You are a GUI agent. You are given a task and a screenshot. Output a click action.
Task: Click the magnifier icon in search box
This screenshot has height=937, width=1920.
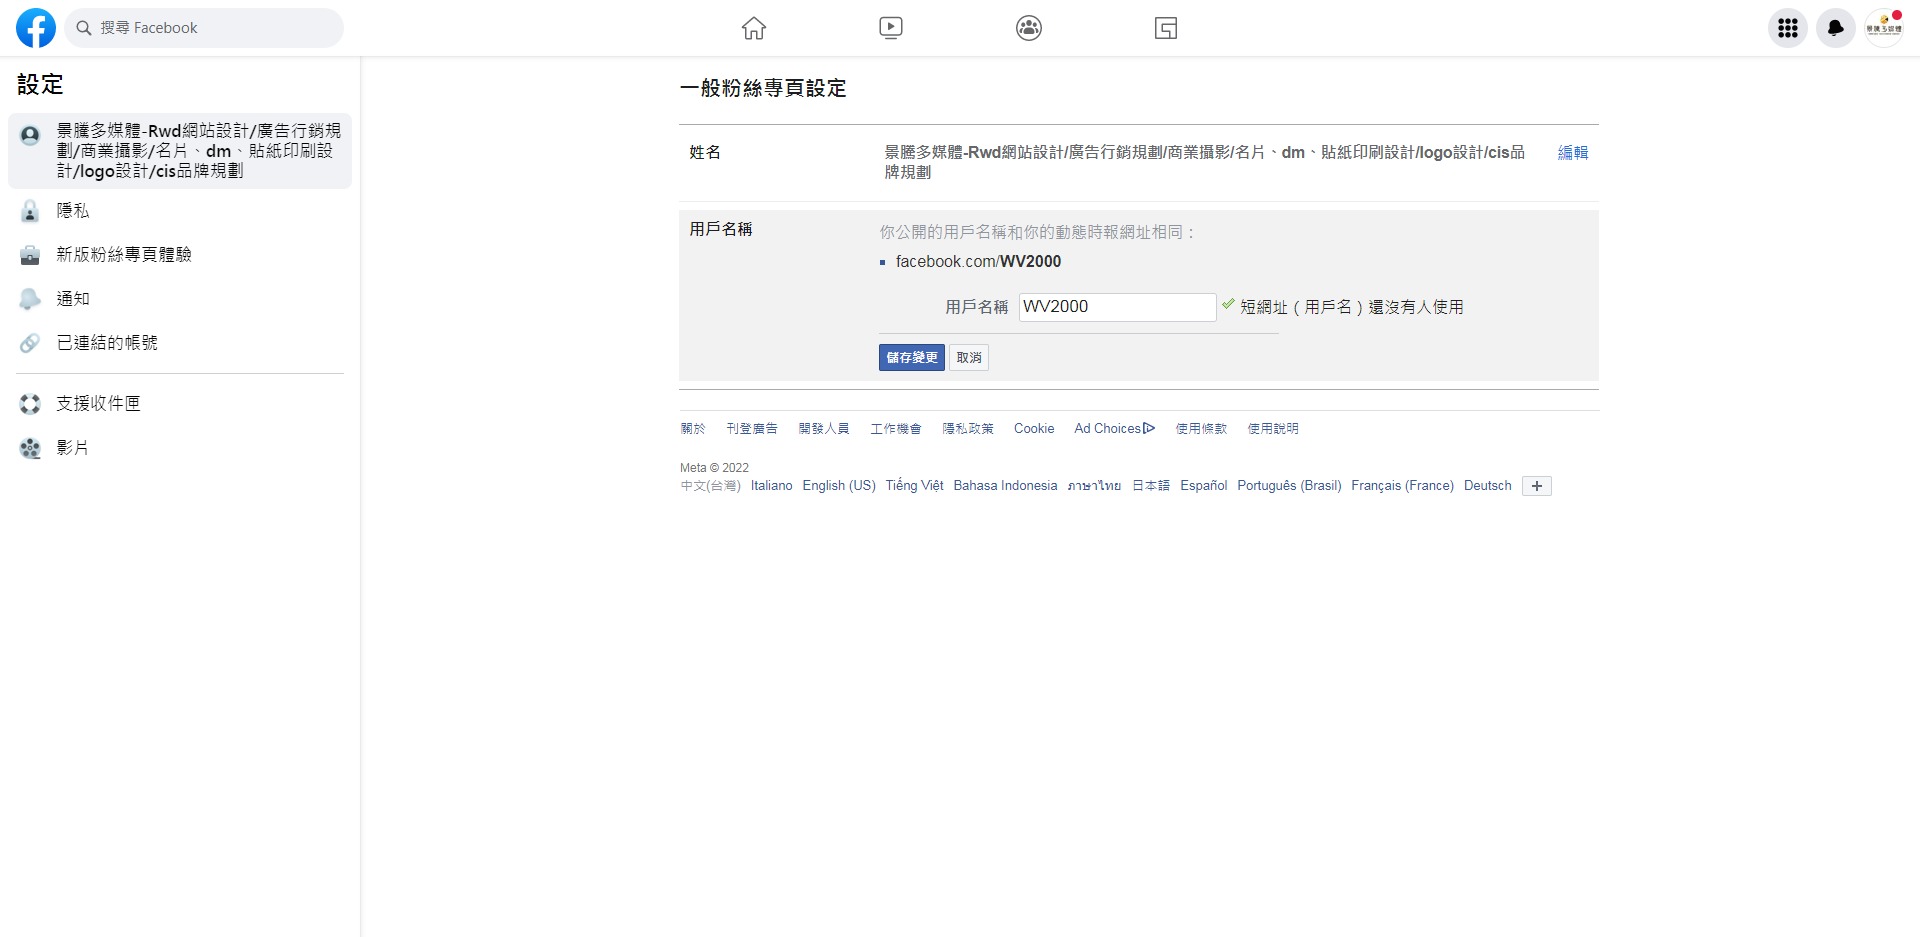pyautogui.click(x=84, y=28)
